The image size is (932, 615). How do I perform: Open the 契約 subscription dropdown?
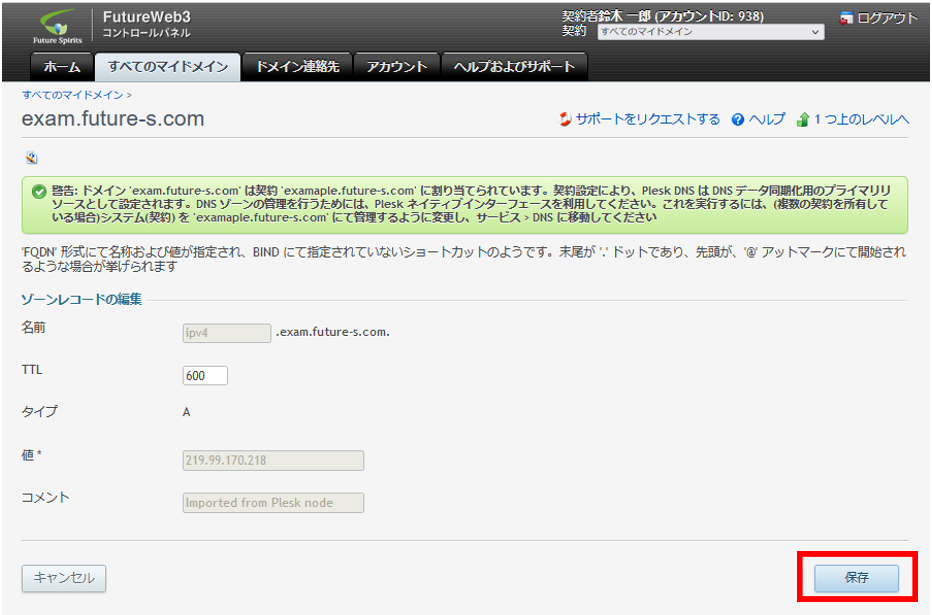click(710, 32)
